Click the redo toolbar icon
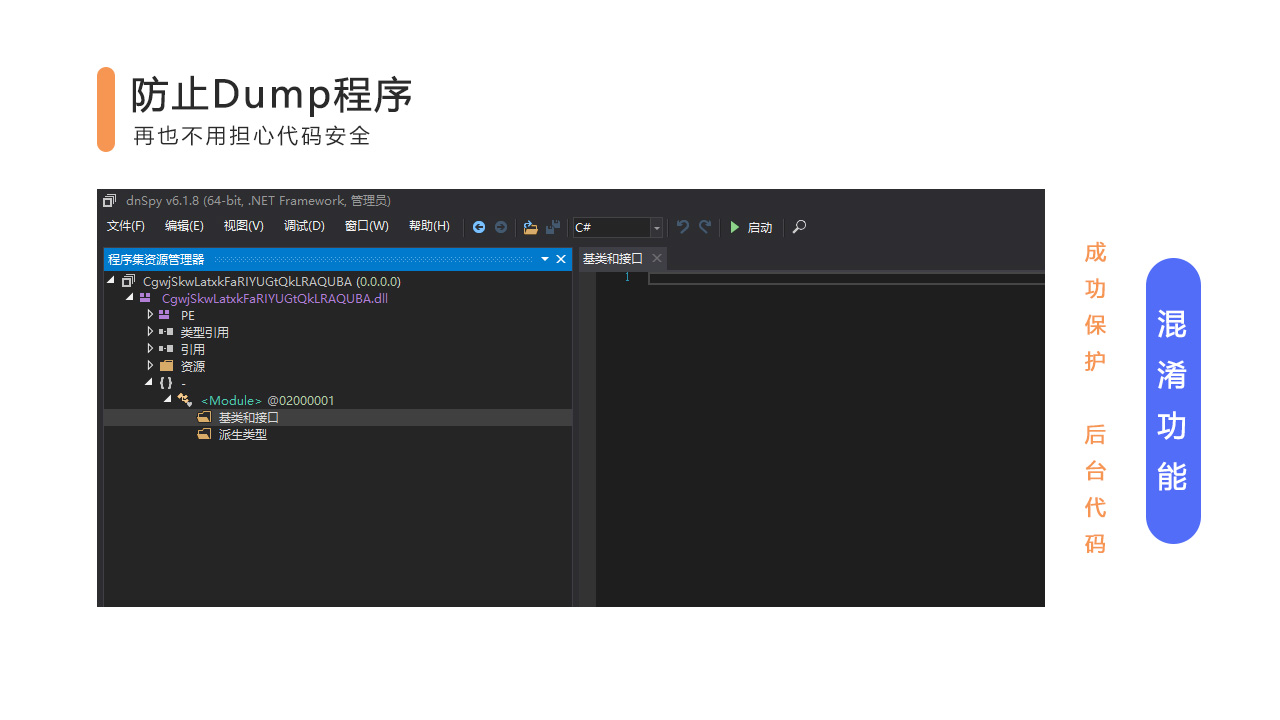 705,227
